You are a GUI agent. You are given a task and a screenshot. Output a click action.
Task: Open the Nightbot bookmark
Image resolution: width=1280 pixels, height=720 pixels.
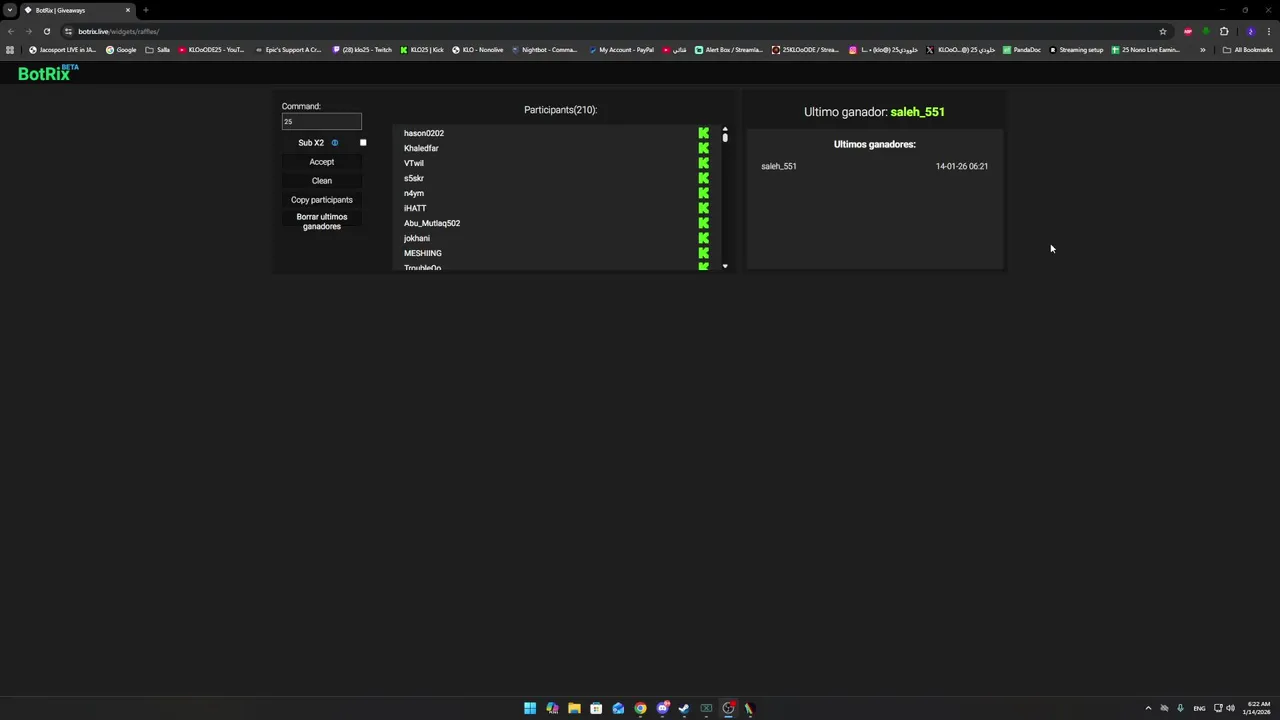(x=544, y=50)
